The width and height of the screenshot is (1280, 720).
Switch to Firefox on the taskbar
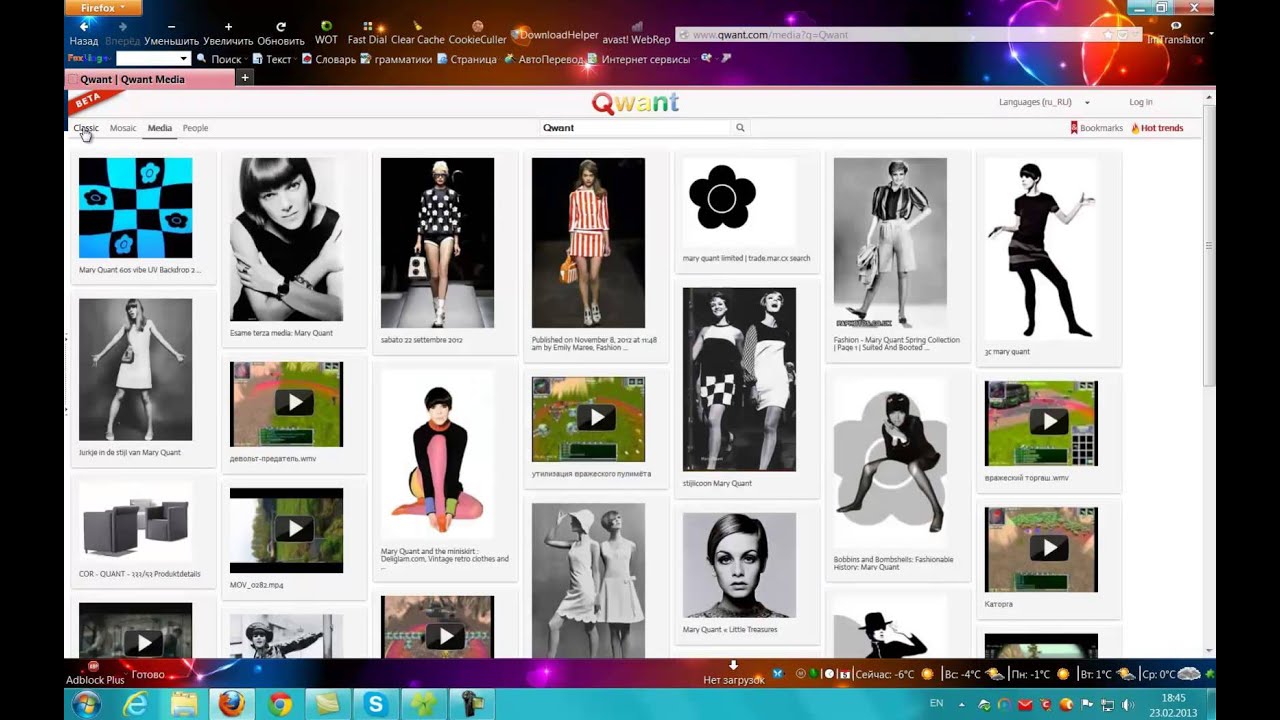tap(231, 704)
